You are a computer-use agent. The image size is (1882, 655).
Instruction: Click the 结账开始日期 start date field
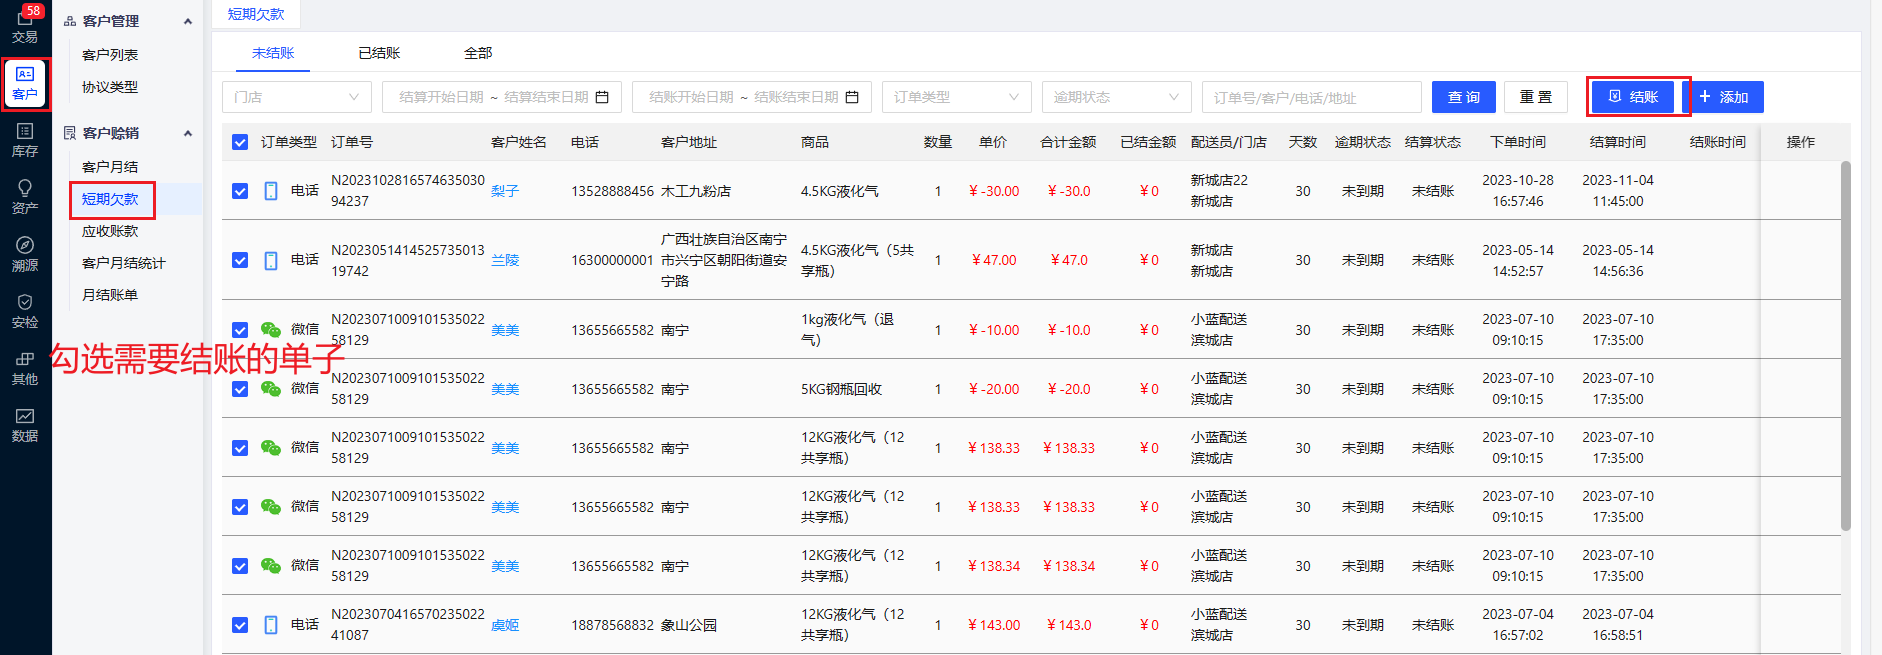click(691, 97)
